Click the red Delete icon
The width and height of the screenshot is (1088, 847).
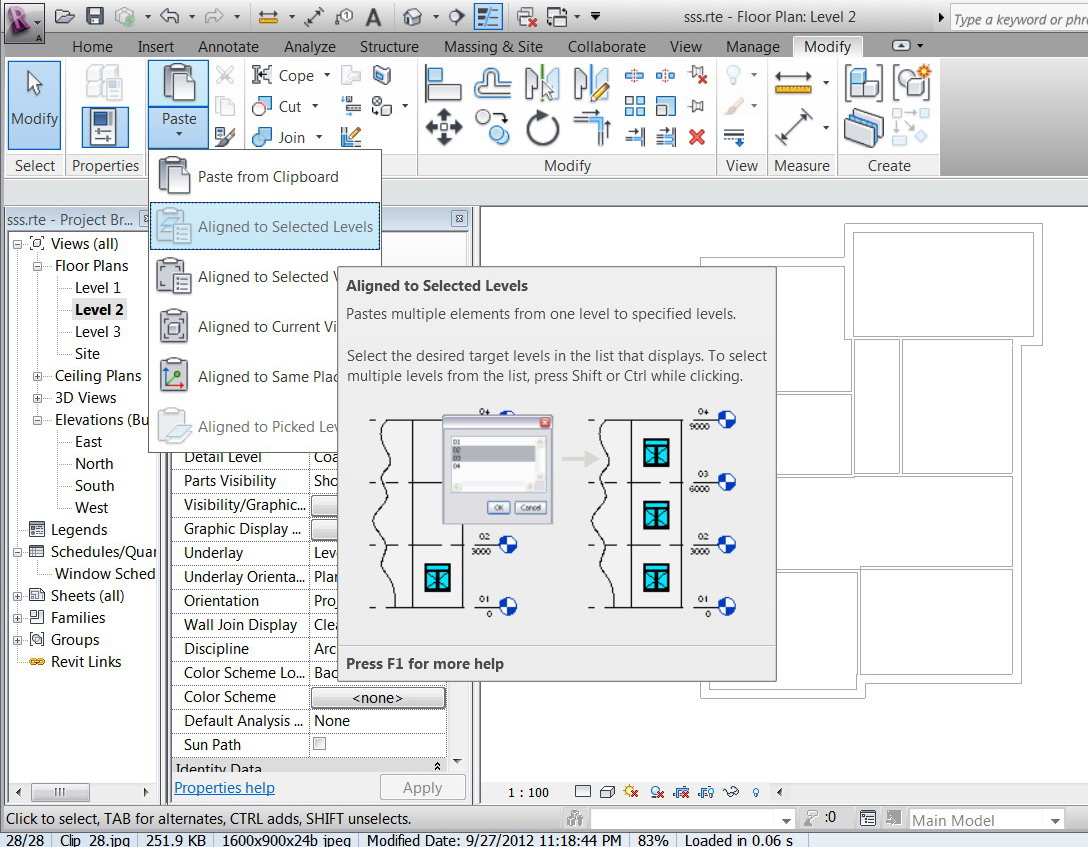(x=697, y=137)
